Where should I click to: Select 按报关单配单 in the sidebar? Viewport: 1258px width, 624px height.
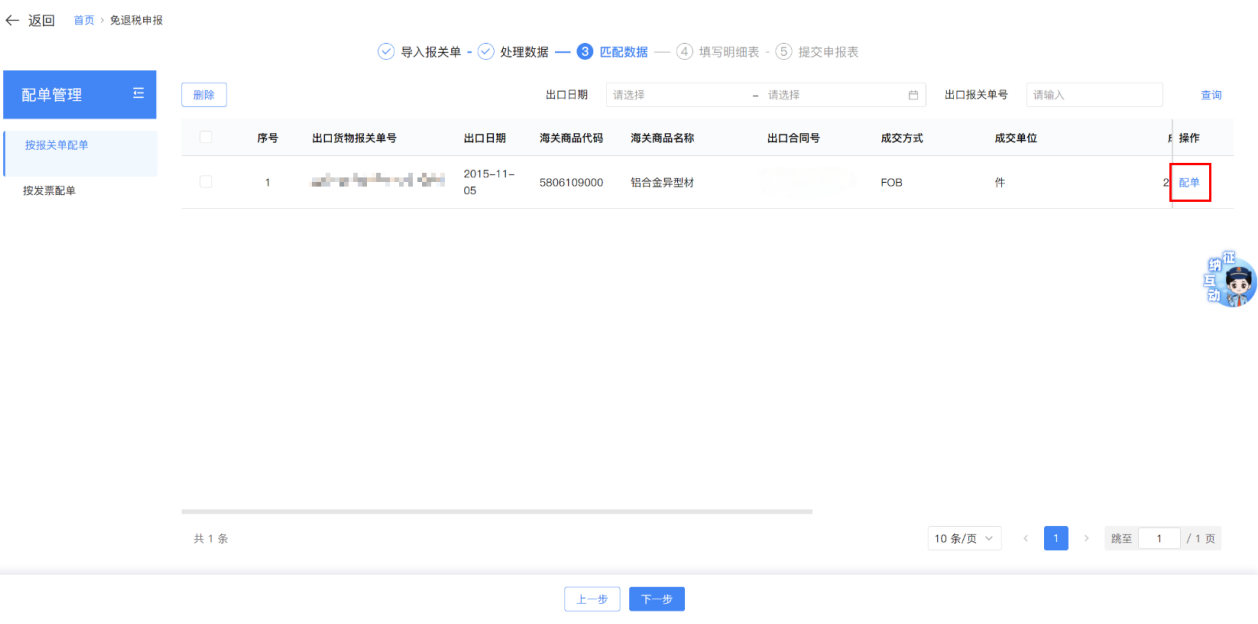57,146
